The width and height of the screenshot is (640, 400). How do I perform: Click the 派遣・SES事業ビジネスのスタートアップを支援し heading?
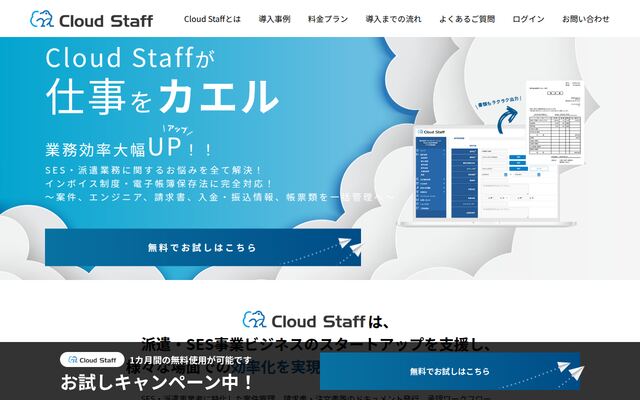click(317, 345)
